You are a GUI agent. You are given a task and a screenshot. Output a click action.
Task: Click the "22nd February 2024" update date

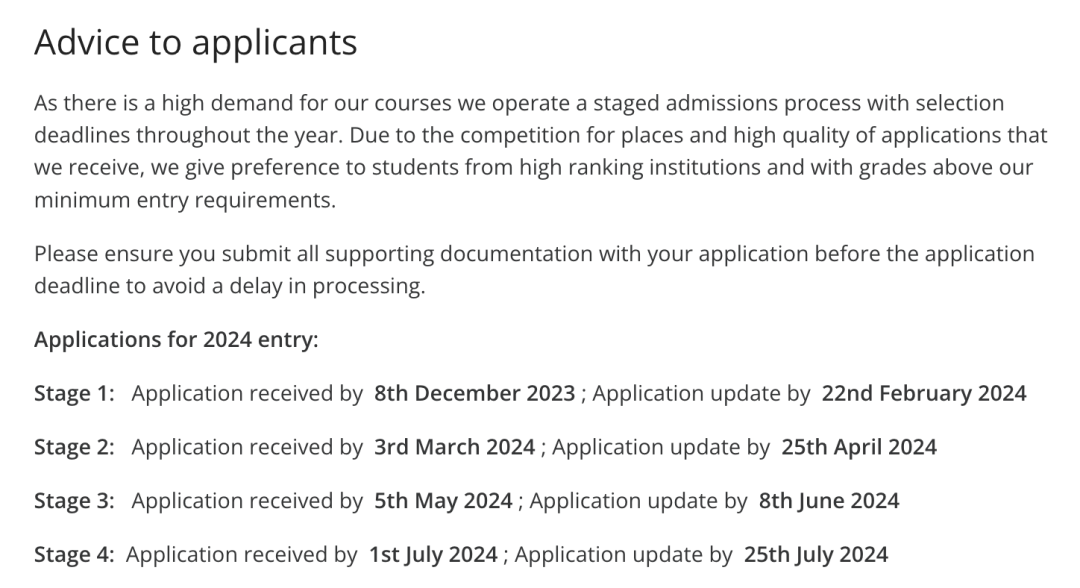[x=923, y=393]
